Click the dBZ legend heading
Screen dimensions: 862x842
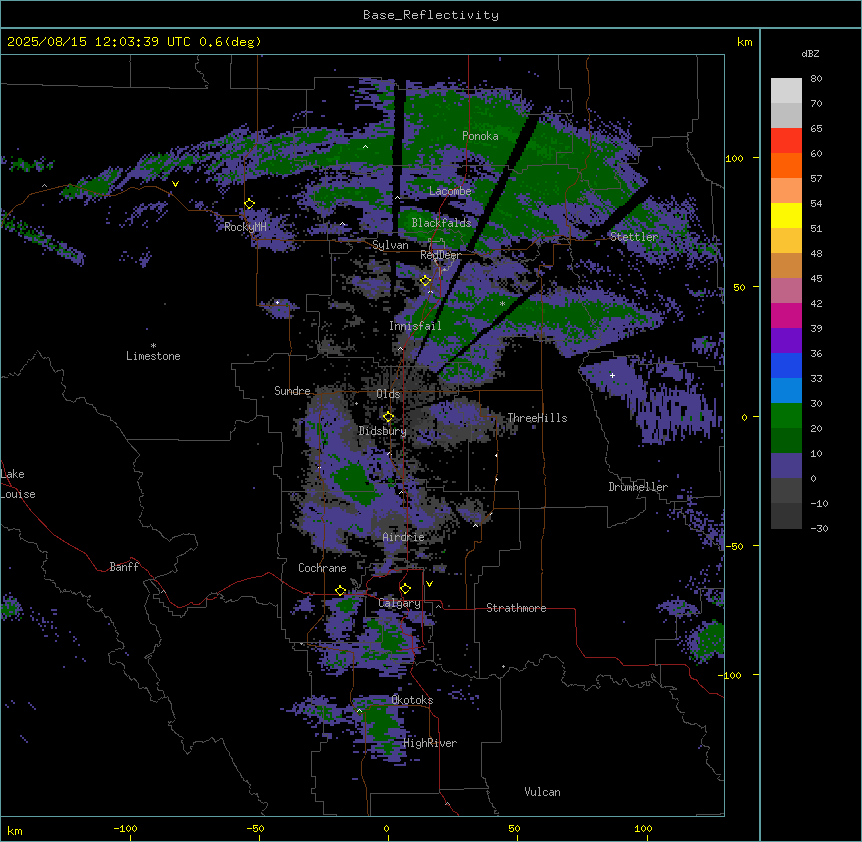click(x=810, y=54)
